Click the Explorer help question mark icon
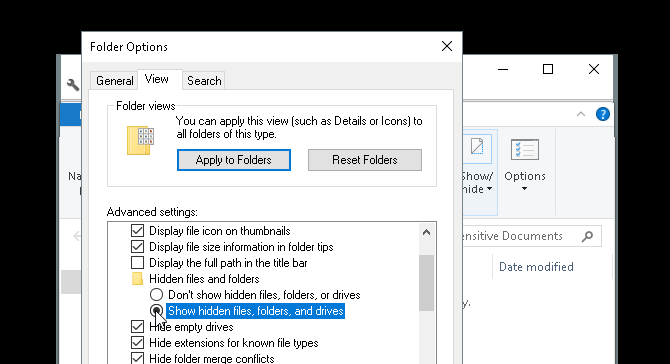This screenshot has width=670, height=364. pos(602,114)
